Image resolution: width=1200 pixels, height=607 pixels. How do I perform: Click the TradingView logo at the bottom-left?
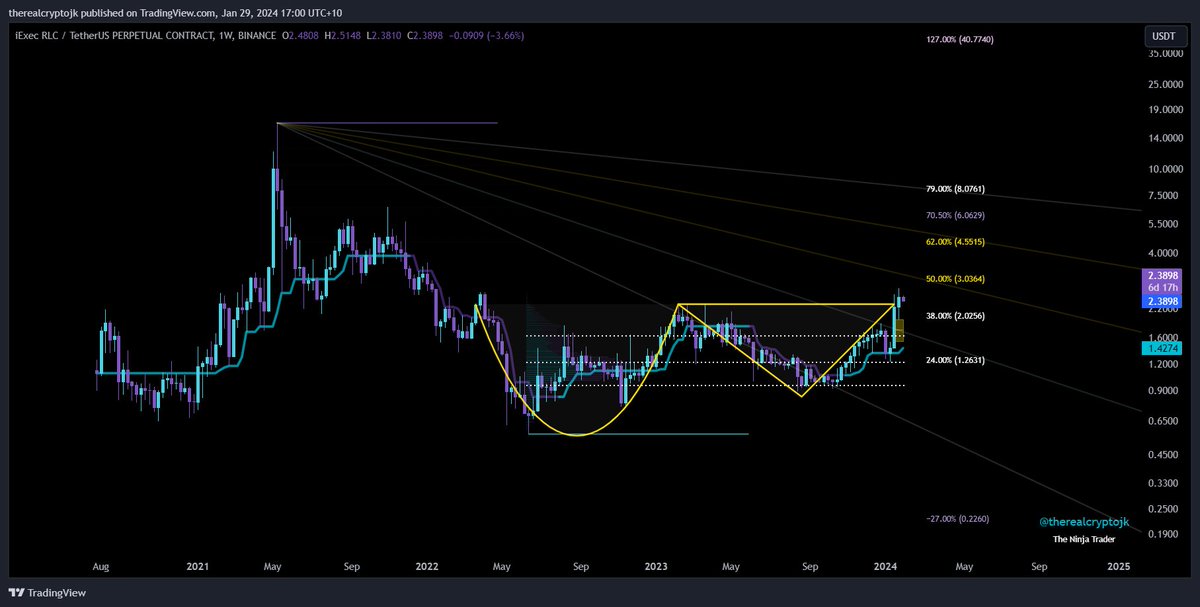pyautogui.click(x=48, y=593)
